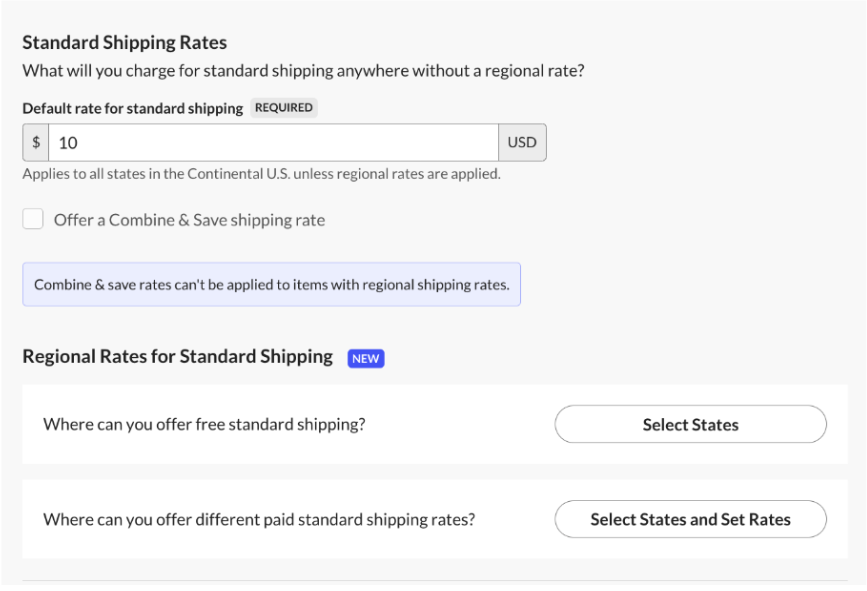Image resolution: width=867 pixels, height=591 pixels.
Task: Select the Standard Shipping Rates heading
Action: 125,43
